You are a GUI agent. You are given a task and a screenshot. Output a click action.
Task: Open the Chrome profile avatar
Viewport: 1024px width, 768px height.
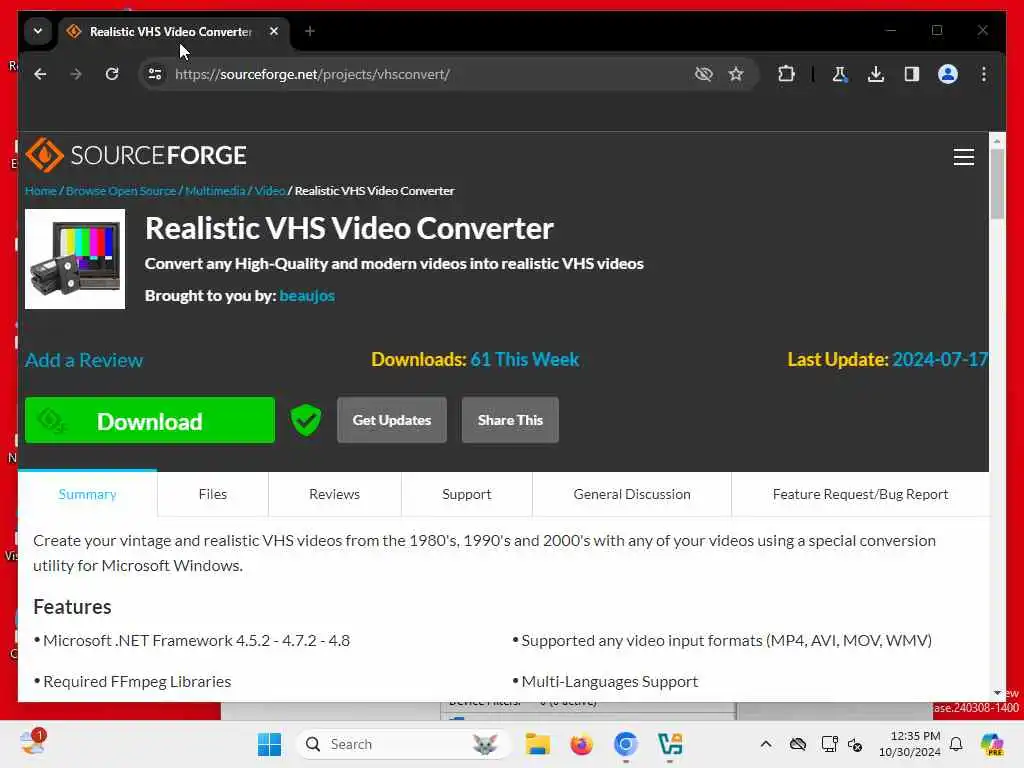click(948, 74)
